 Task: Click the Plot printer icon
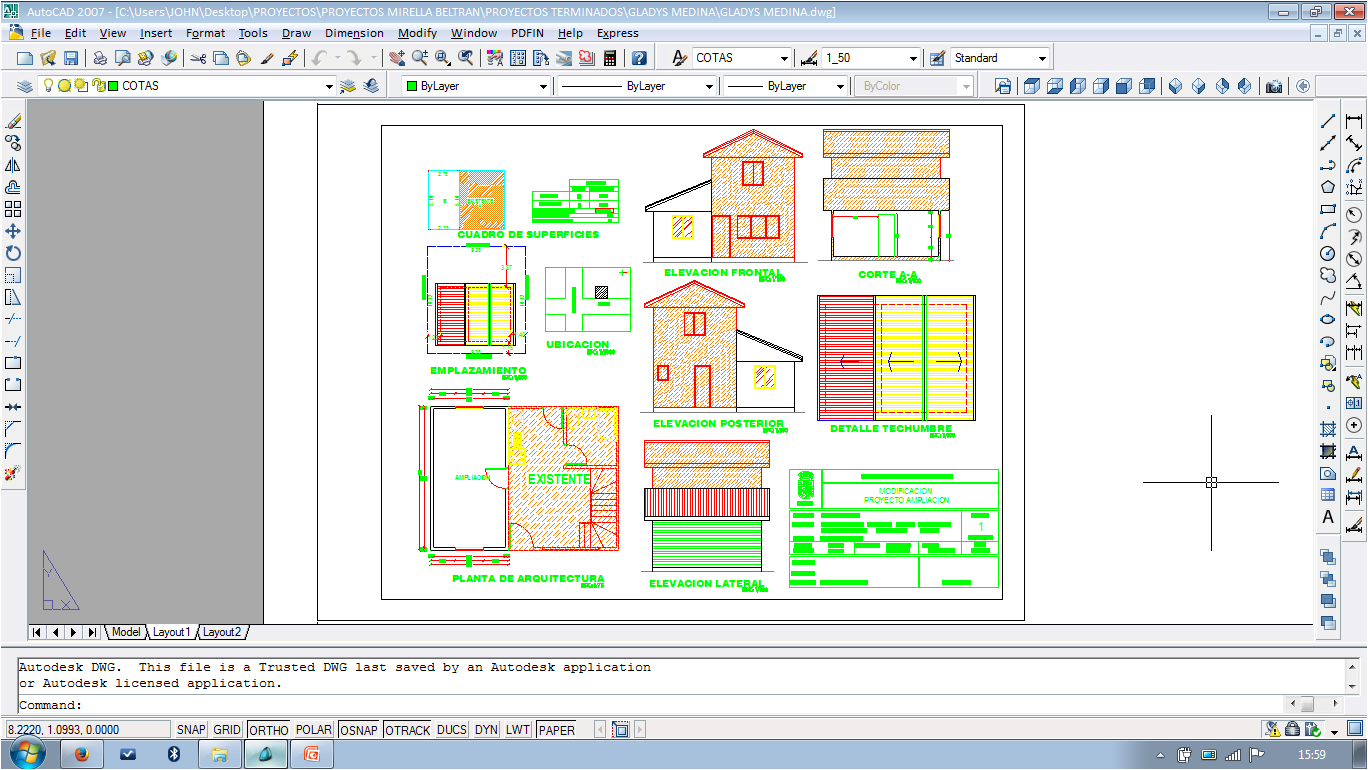pyautogui.click(x=100, y=58)
